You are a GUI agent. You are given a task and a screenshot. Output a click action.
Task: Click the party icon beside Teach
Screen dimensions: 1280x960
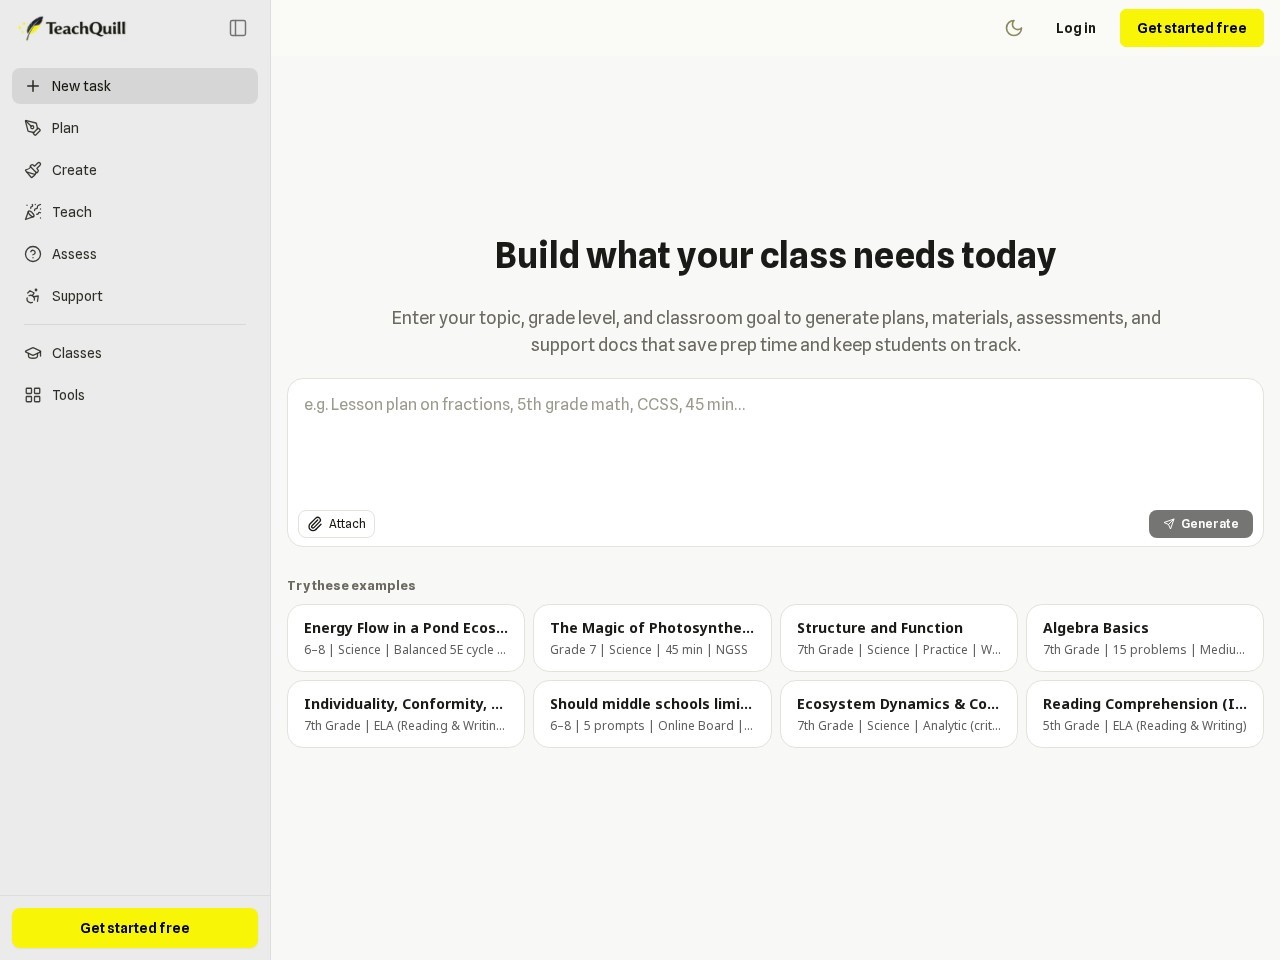[x=33, y=212]
